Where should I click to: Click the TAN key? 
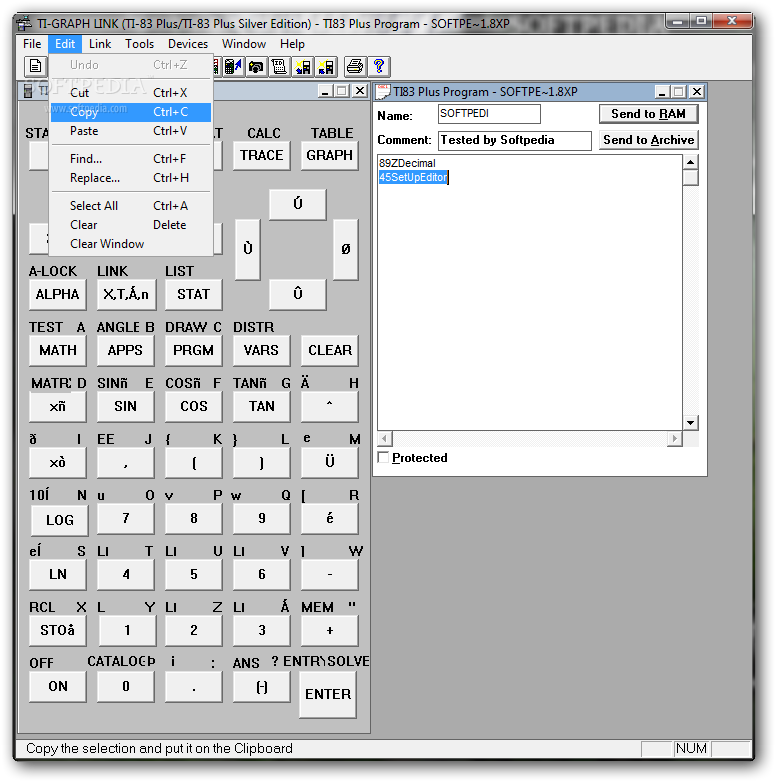tap(261, 406)
